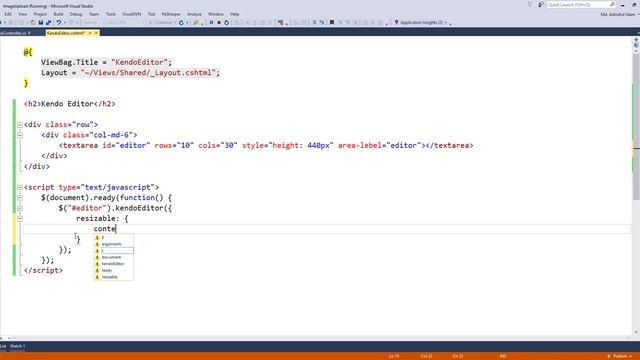Collapse the div col-md-6 block
This screenshot has height=360, width=640.
20,135
